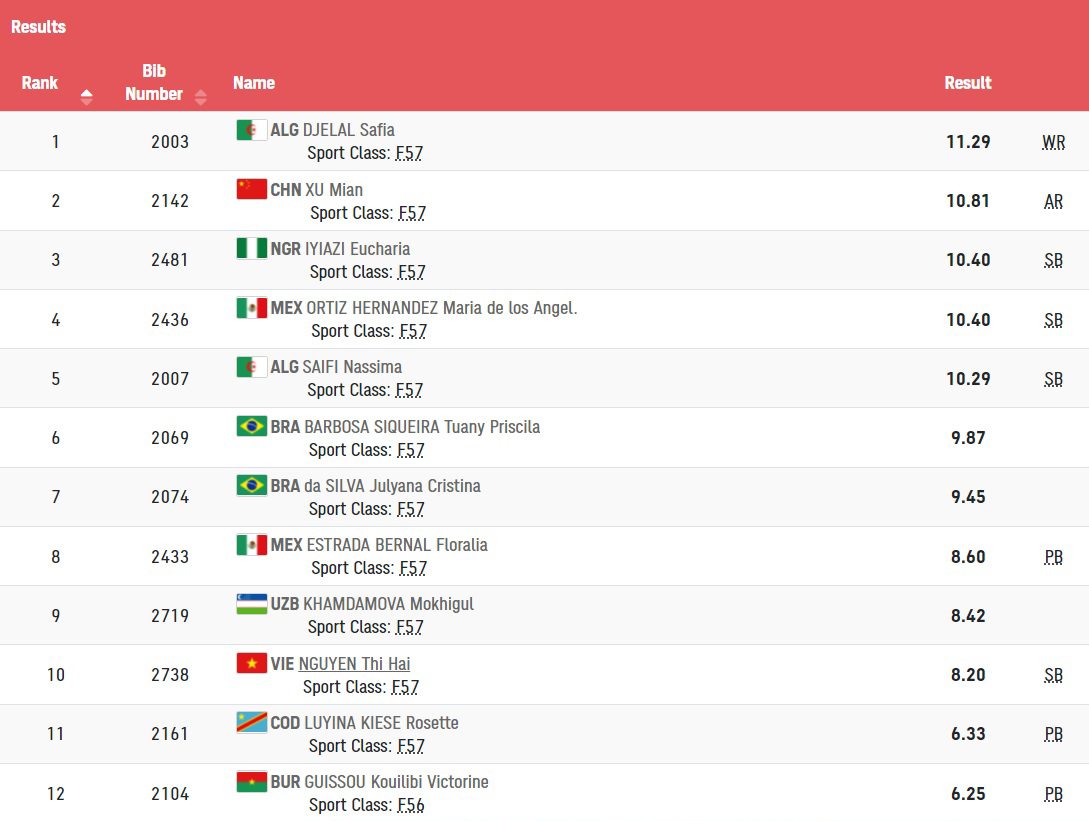Click AR abbreviation next to 10.81

point(1053,201)
